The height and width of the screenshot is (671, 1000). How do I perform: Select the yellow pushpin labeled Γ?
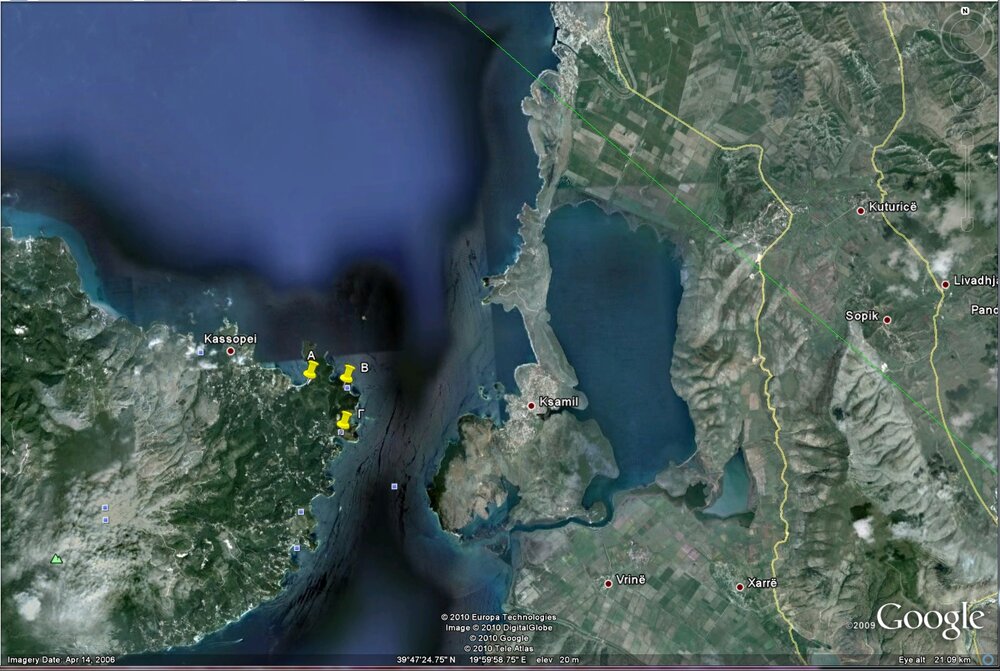[344, 420]
